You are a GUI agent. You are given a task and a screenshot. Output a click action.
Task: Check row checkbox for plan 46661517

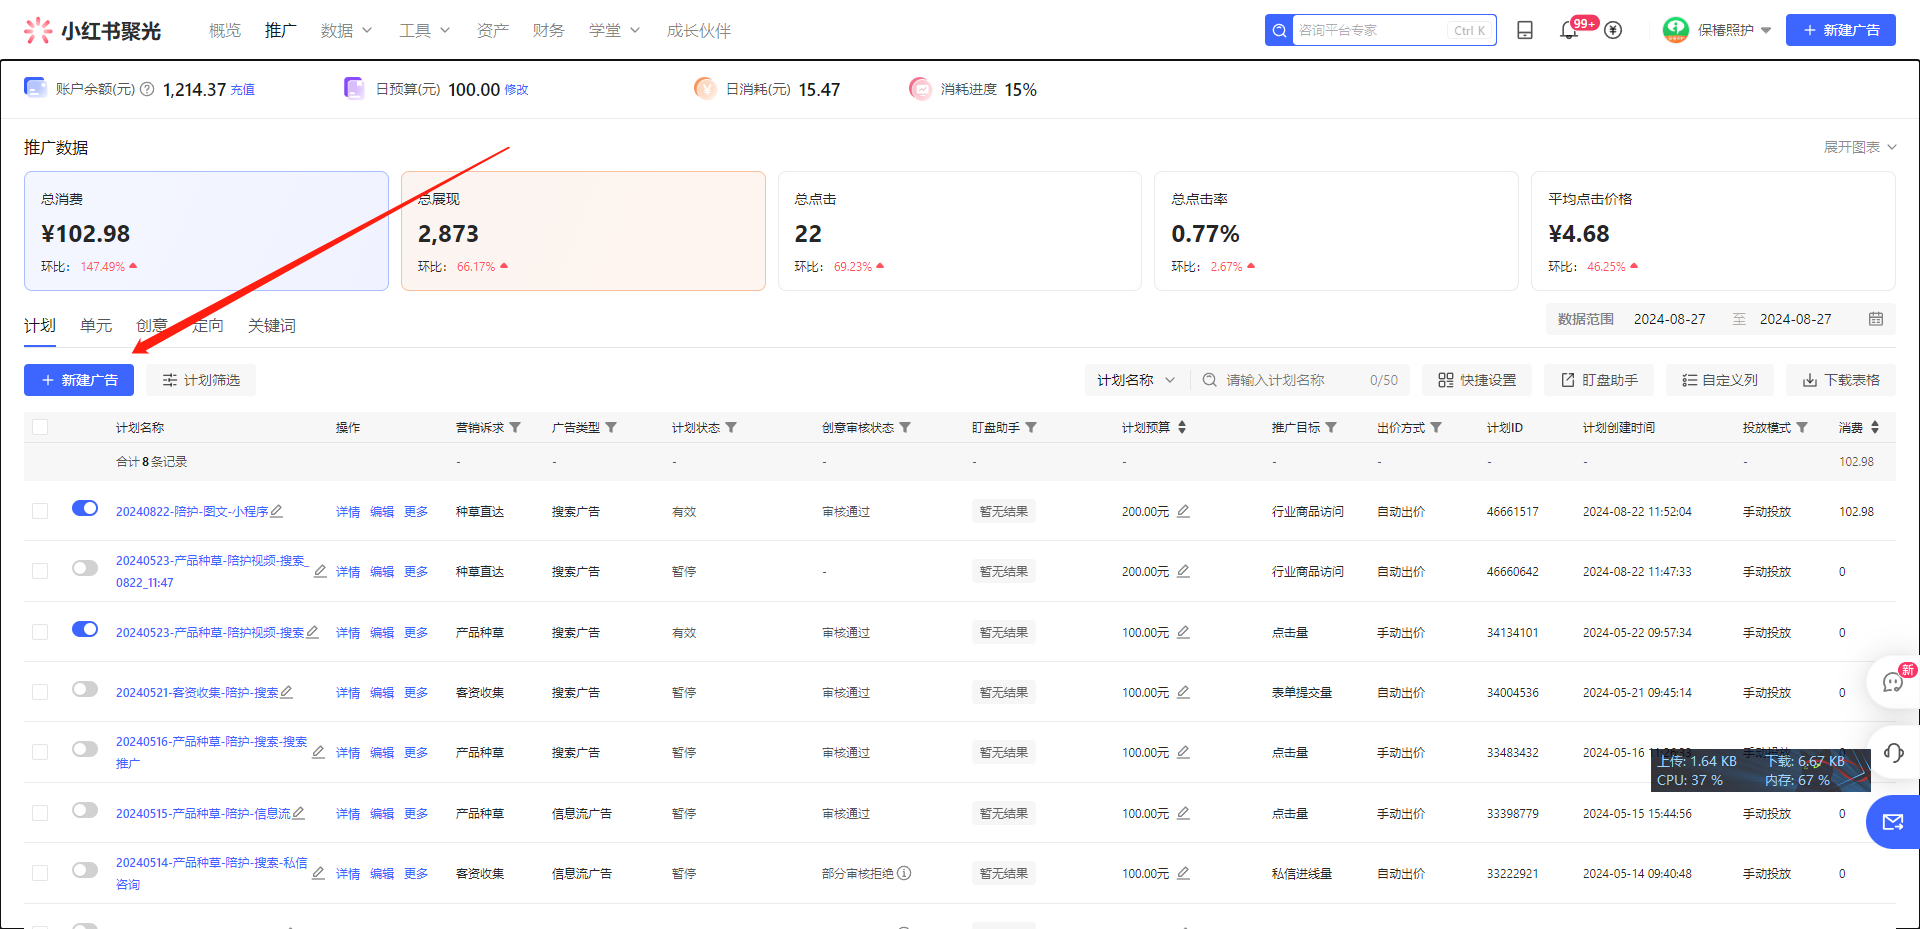[40, 511]
